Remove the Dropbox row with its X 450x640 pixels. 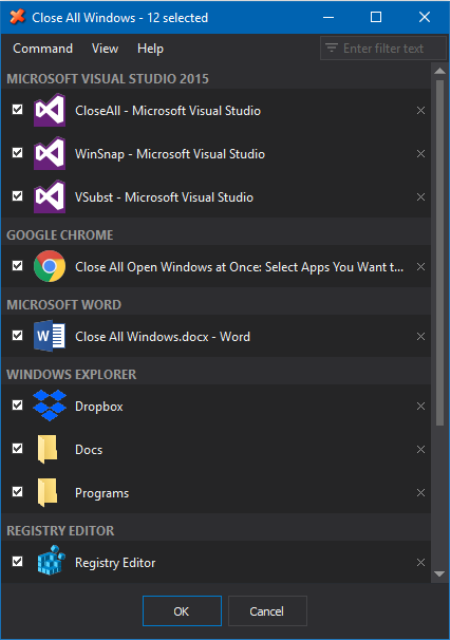tap(421, 406)
